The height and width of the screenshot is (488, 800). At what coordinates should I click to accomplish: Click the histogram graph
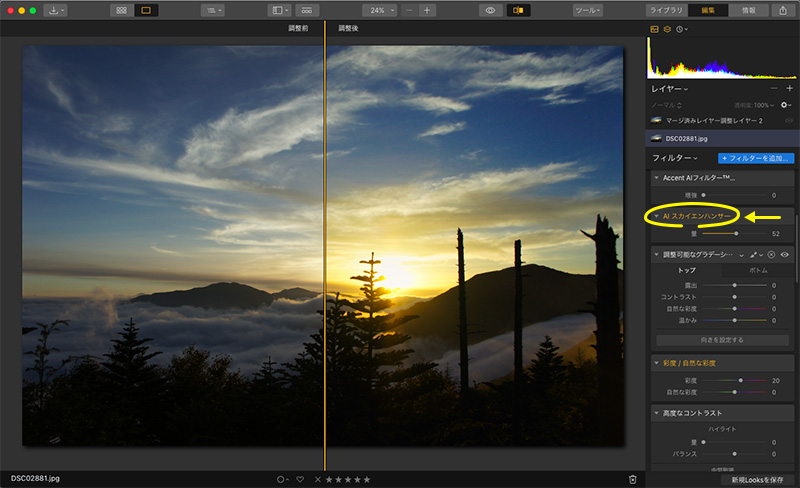tap(721, 58)
